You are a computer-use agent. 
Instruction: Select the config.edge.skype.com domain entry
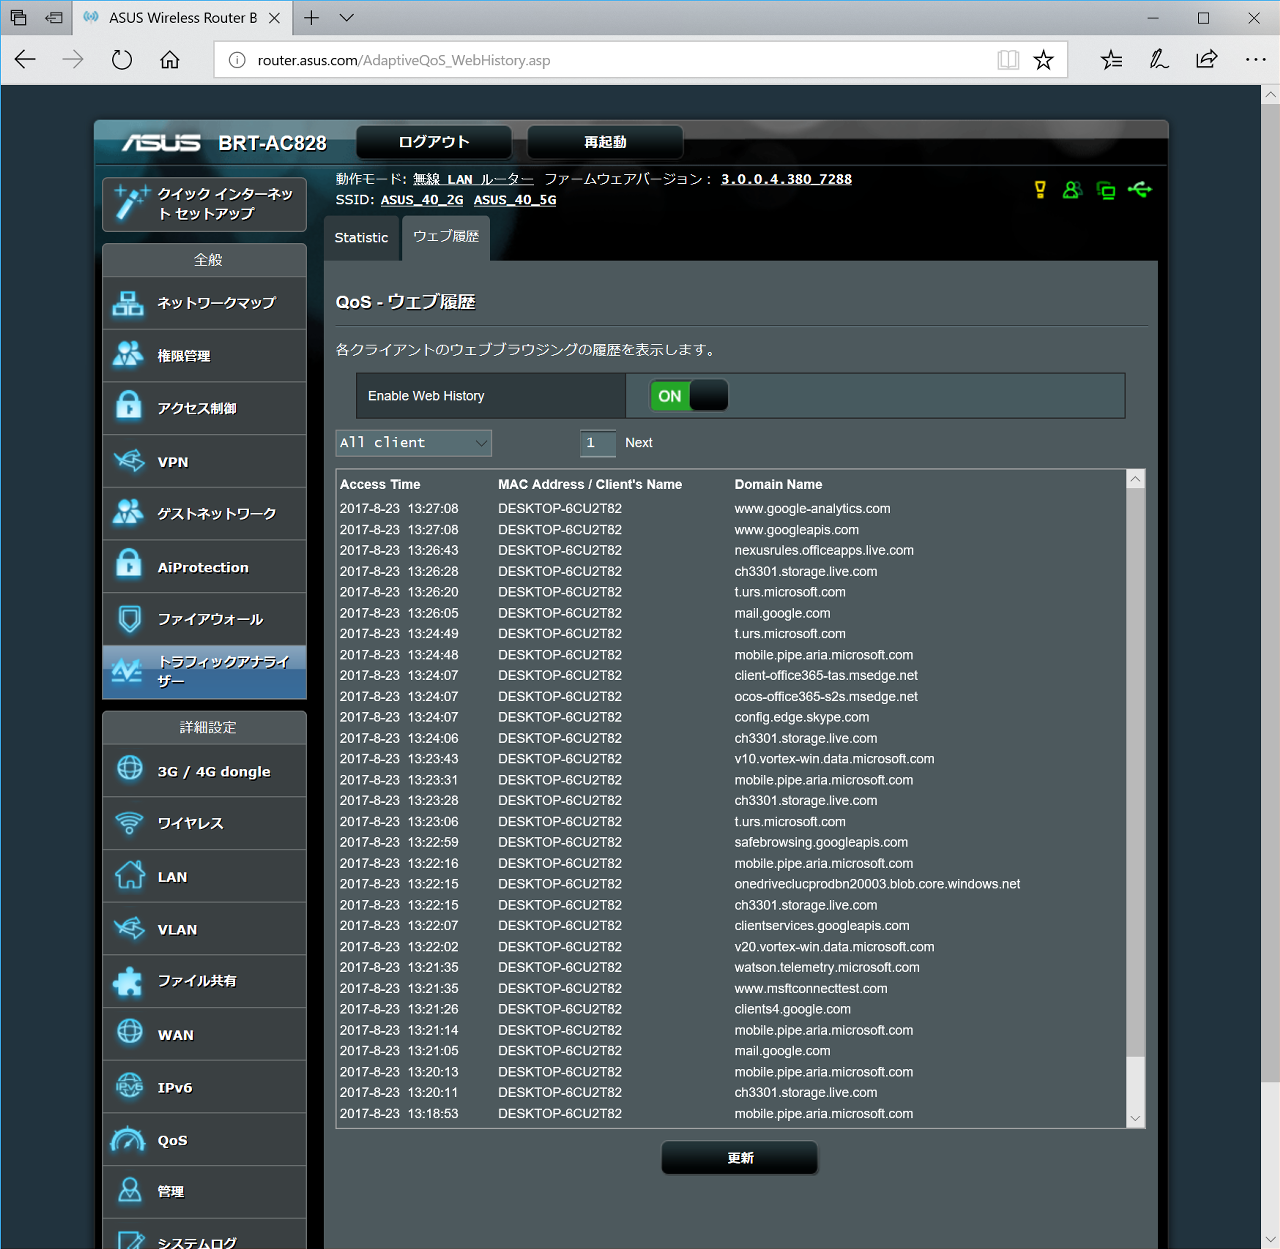[802, 717]
